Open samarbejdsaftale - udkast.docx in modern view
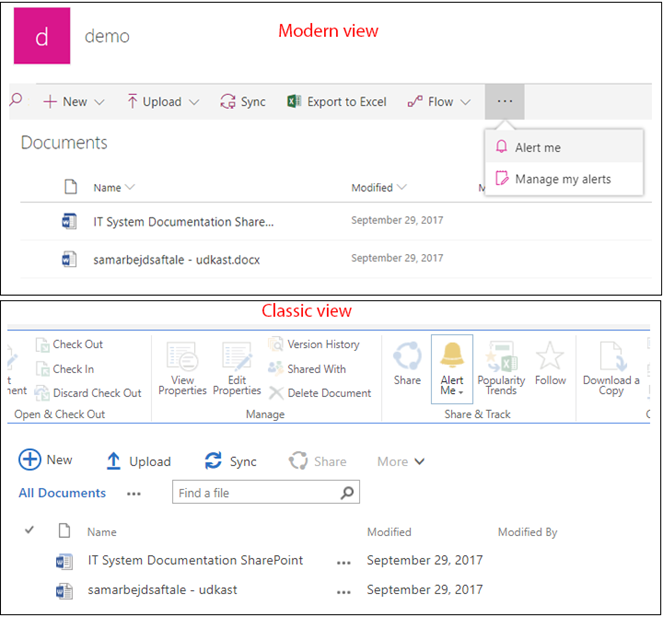The width and height of the screenshot is (663, 617). tap(177, 260)
